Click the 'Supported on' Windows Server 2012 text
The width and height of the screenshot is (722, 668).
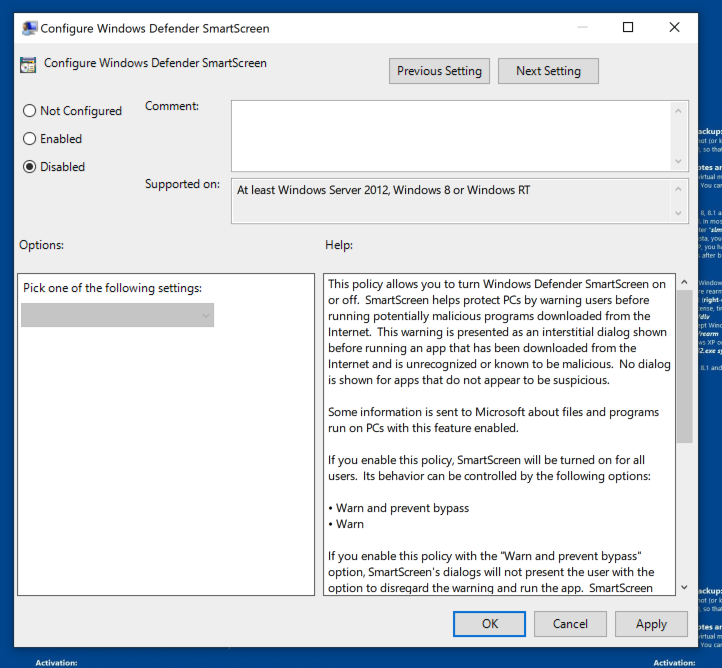click(383, 190)
